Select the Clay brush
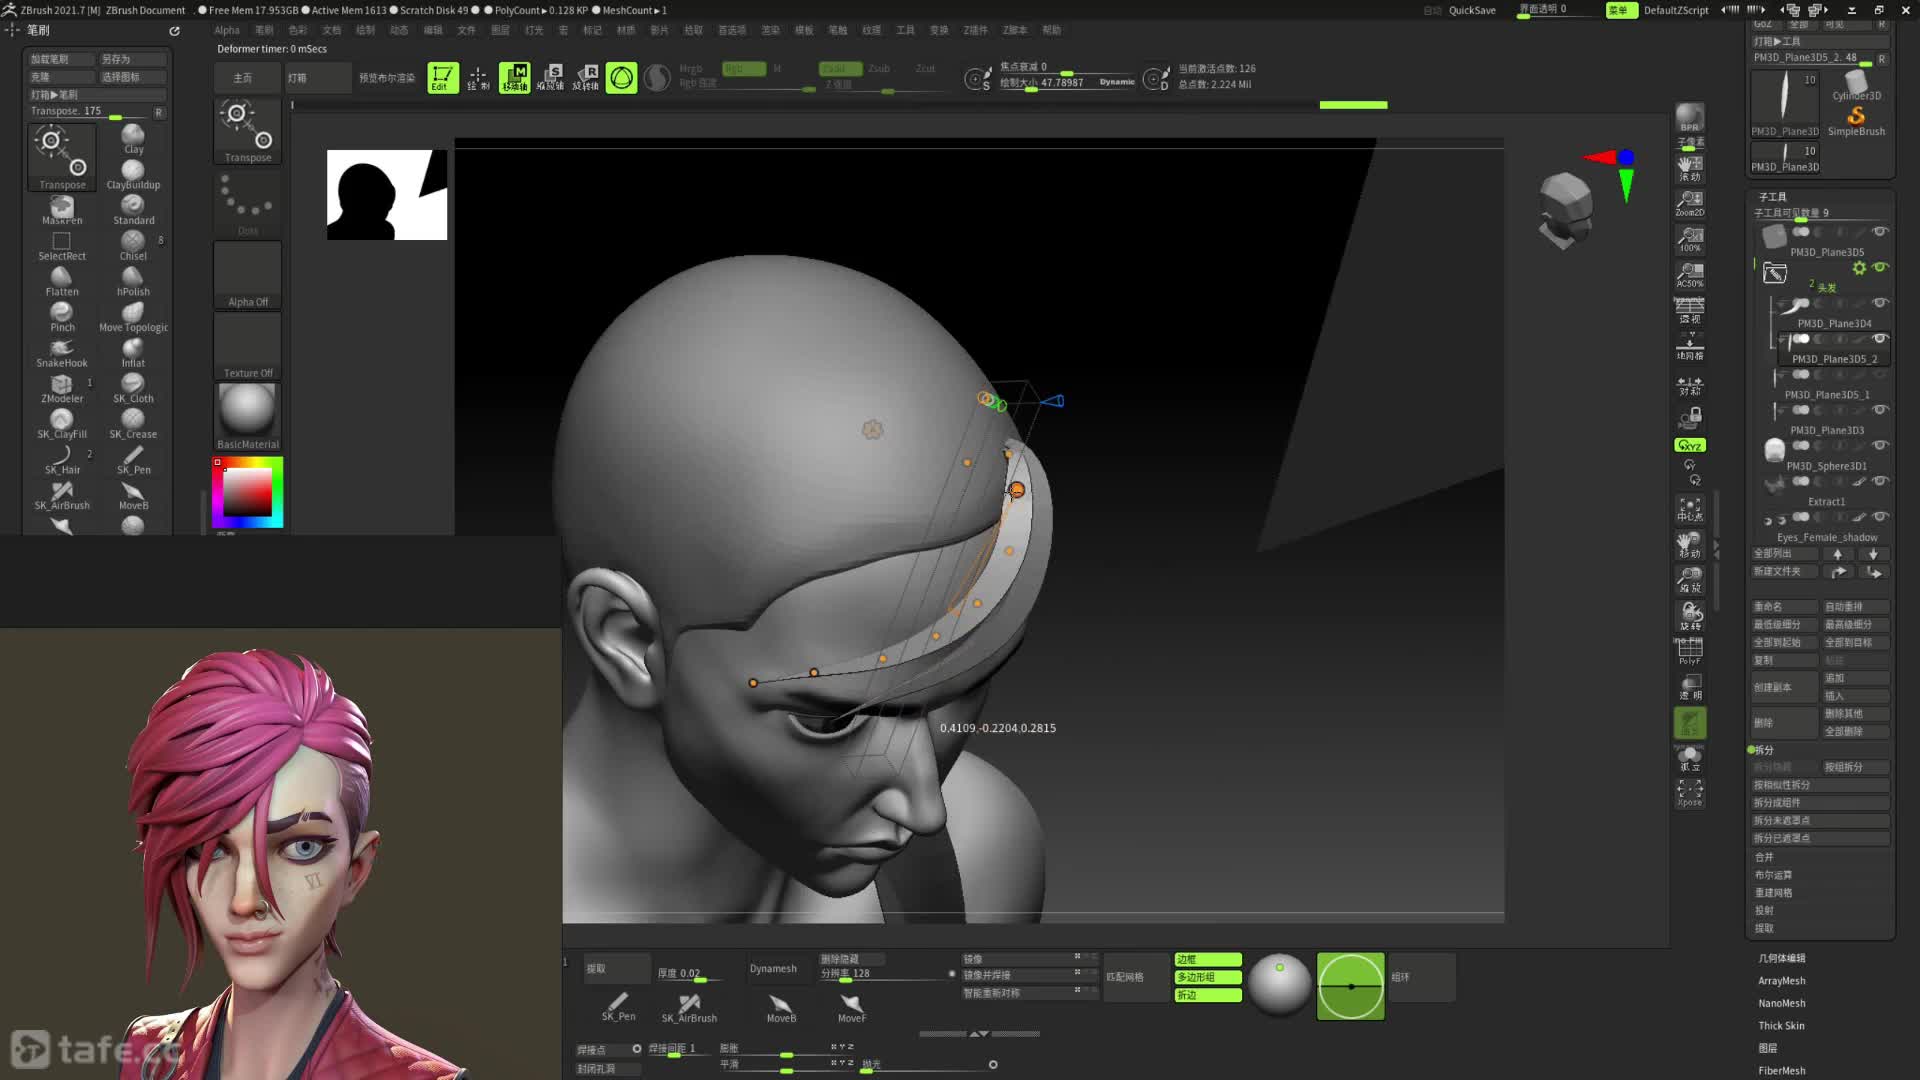Image resolution: width=1920 pixels, height=1080 pixels. pyautogui.click(x=133, y=138)
